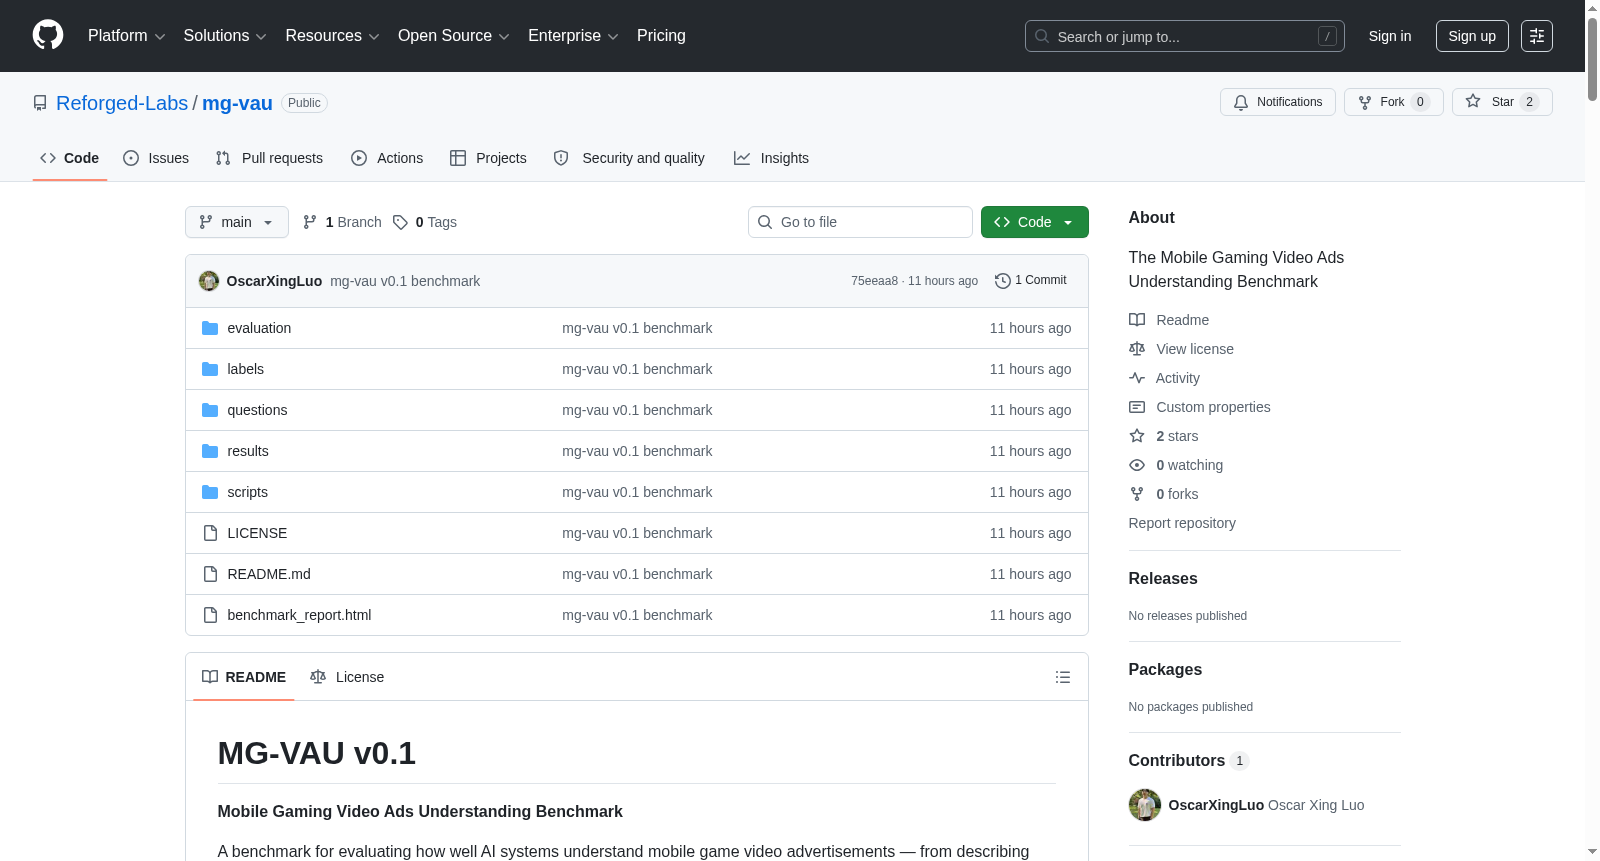Go to the GitHub homepage logo

(x=48, y=35)
